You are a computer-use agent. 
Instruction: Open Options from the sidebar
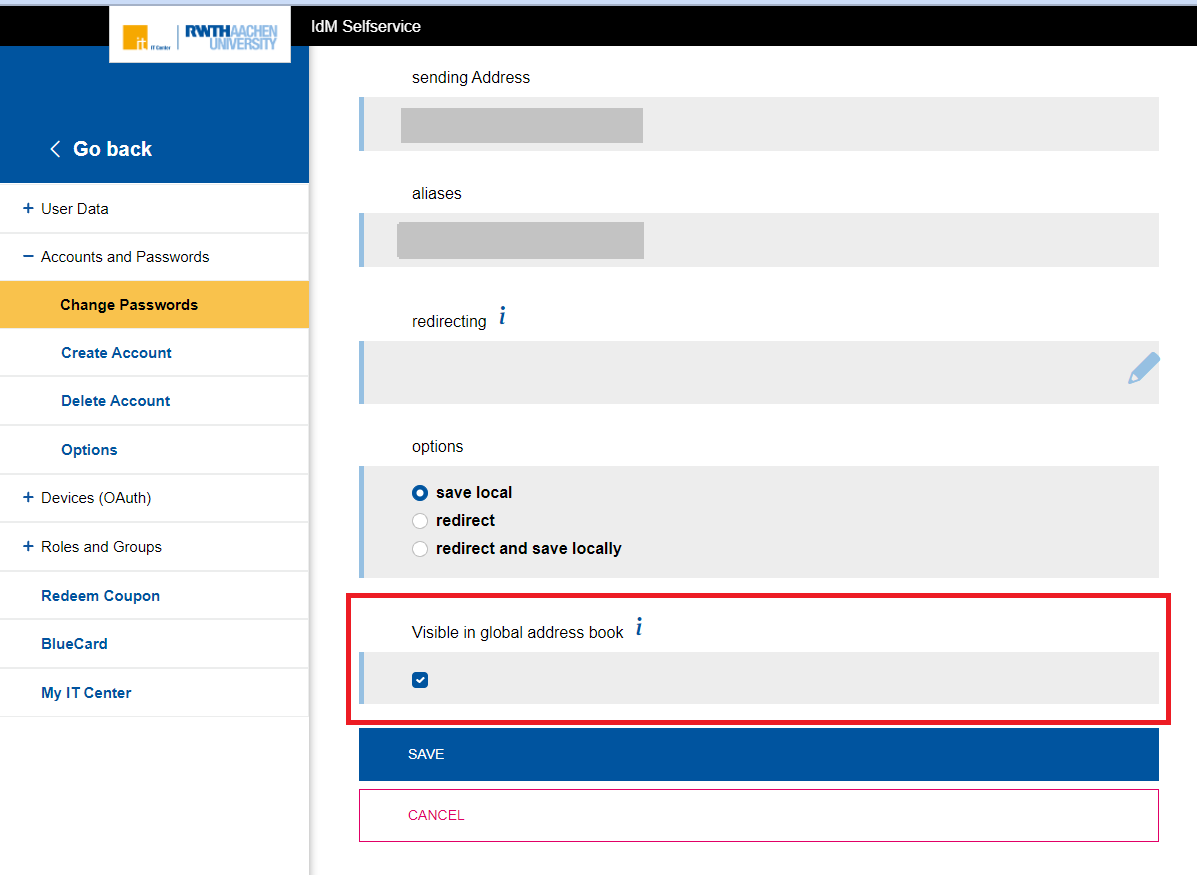pos(89,449)
